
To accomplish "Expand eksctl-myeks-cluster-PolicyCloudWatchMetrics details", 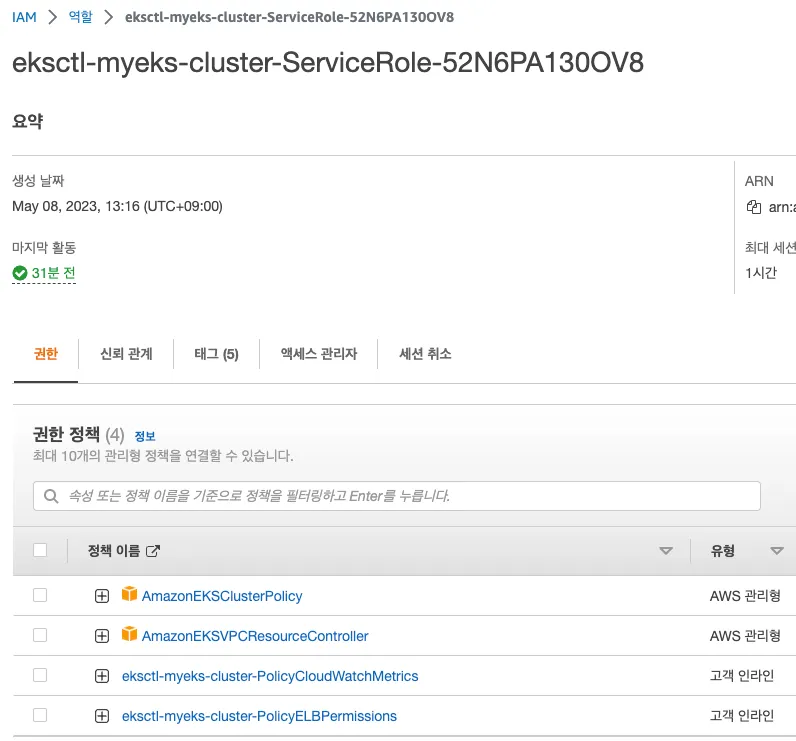I will click(x=102, y=676).
